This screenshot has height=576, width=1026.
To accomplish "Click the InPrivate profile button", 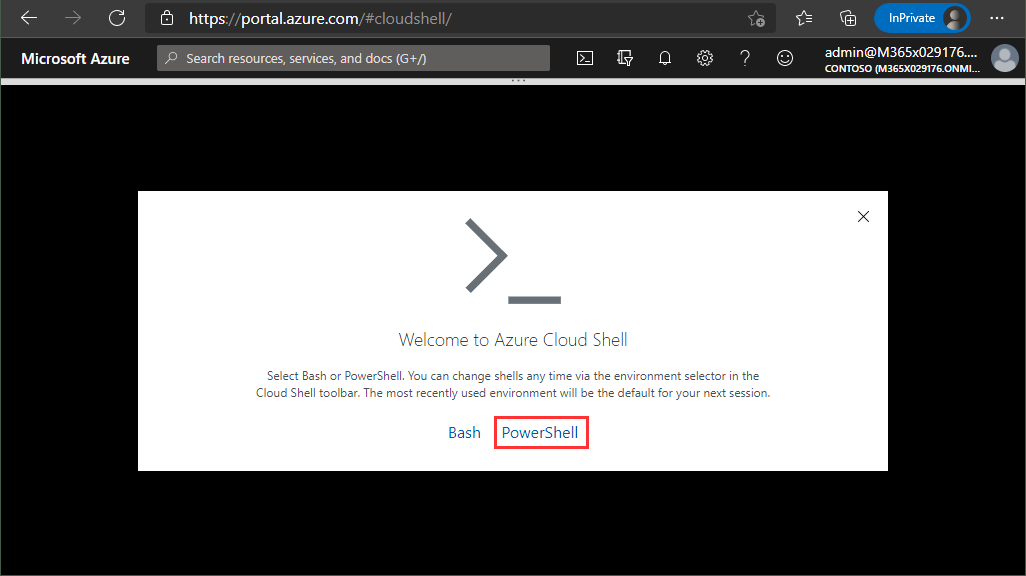I will [922, 18].
